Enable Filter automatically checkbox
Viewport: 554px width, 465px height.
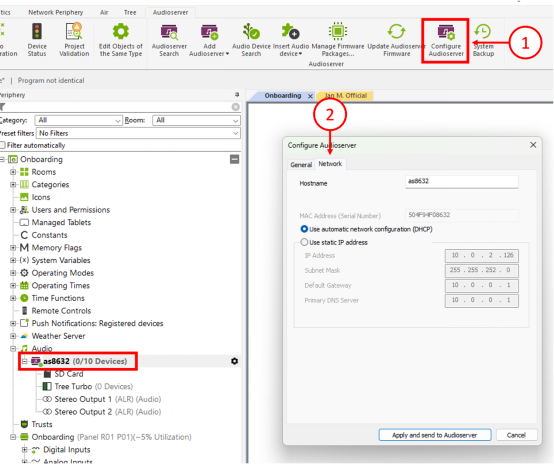click(3, 145)
